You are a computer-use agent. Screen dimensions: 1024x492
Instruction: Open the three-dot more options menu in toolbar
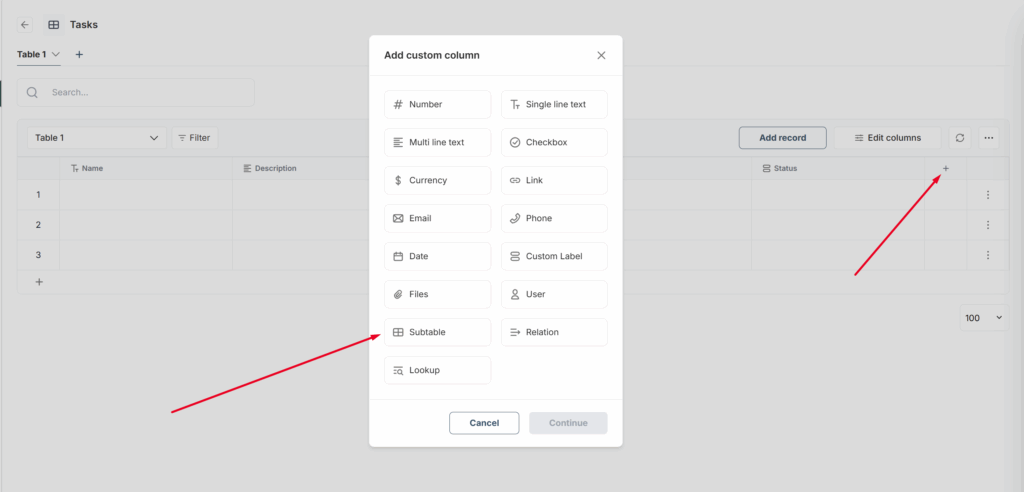coord(989,138)
